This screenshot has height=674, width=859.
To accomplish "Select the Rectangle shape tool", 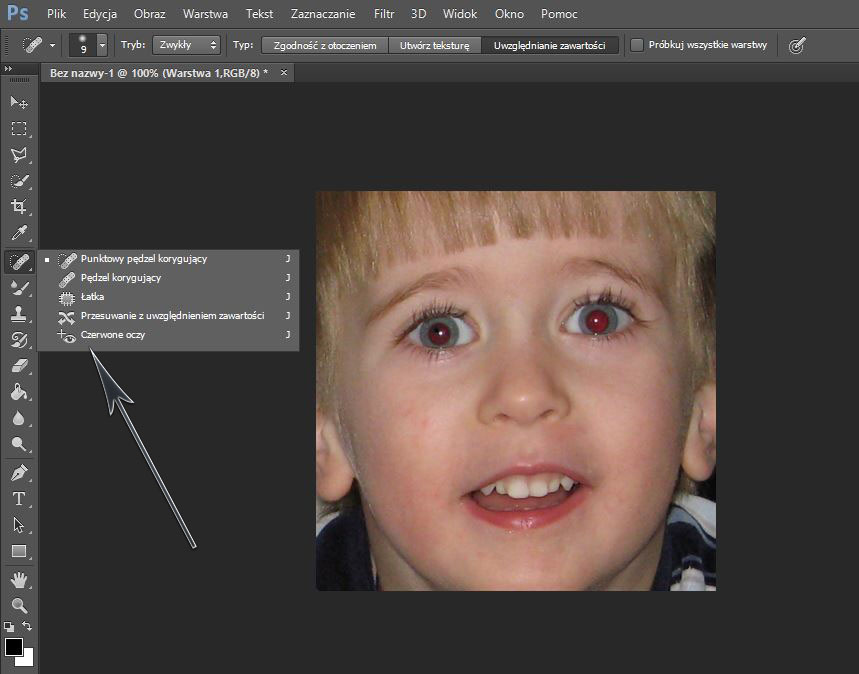I will point(19,551).
